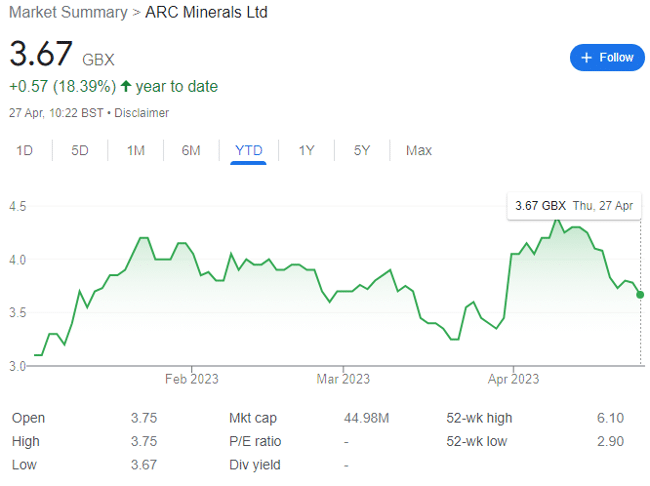Show the 1Y price chart
Viewport: 650px width, 486px height.
click(307, 150)
